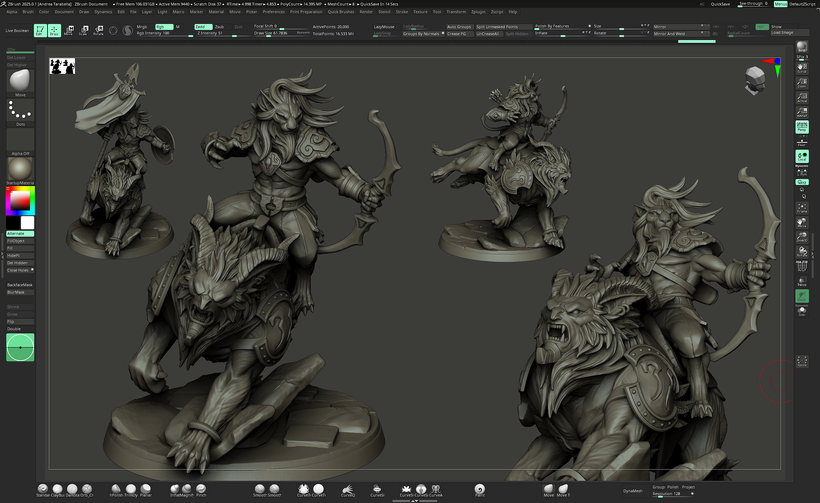Open the current brush thumbnail picker
This screenshot has width=820, height=503.
[x=20, y=80]
